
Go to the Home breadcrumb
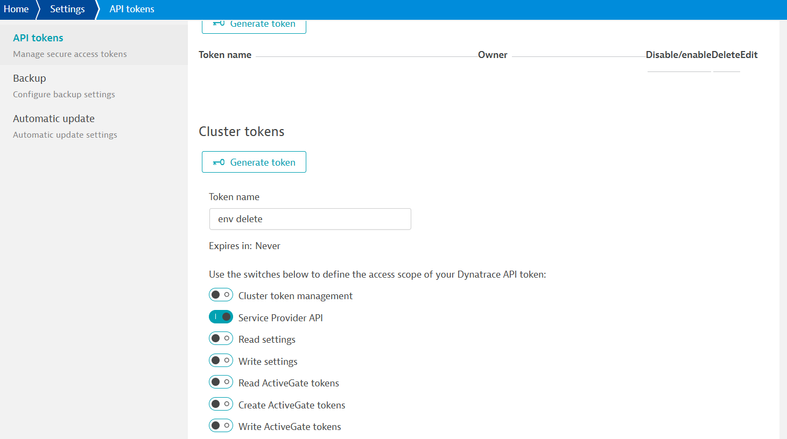16,9
